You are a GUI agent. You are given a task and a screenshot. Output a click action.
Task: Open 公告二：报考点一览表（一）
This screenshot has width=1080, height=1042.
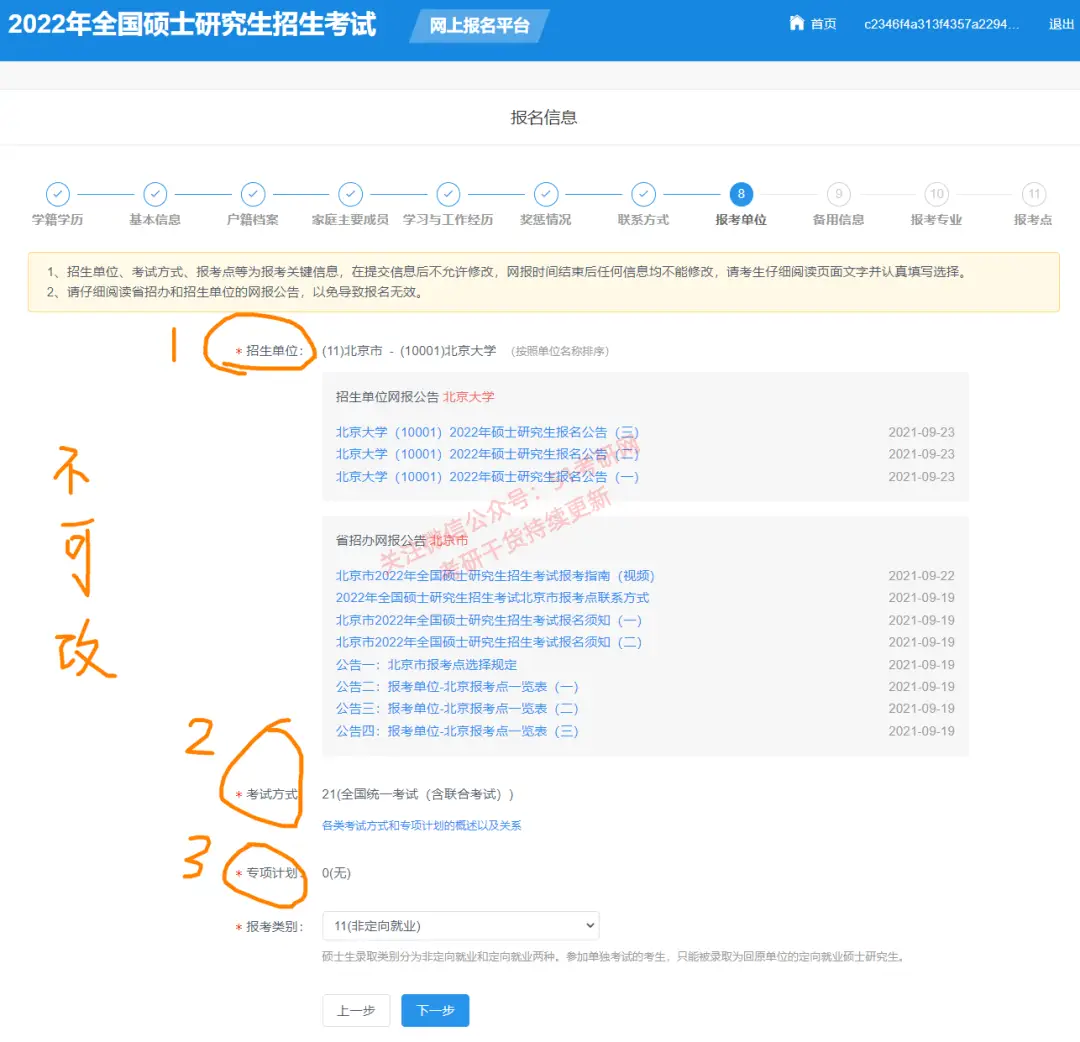[x=457, y=687]
